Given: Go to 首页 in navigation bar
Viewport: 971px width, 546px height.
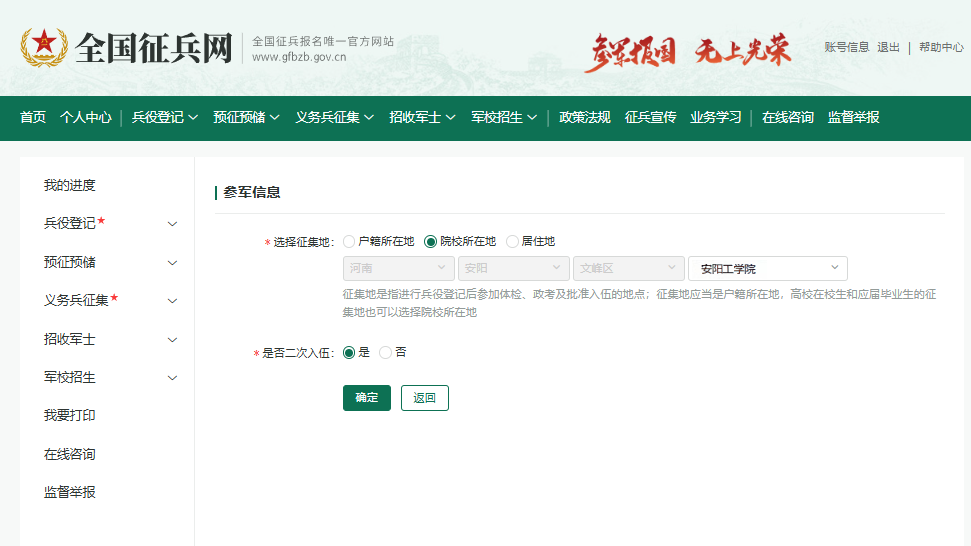Looking at the screenshot, I should (33, 117).
